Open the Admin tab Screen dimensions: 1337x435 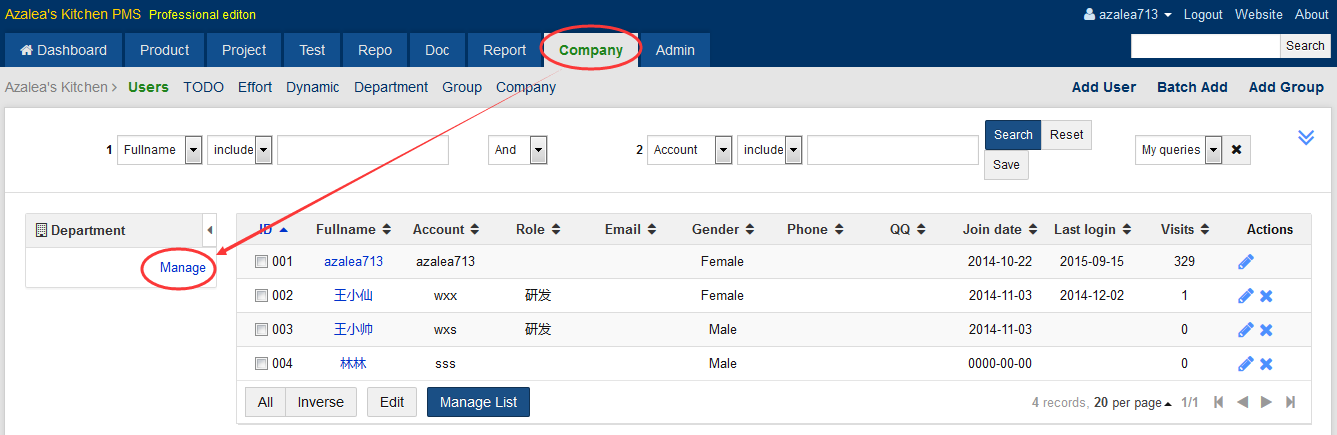[x=675, y=50]
